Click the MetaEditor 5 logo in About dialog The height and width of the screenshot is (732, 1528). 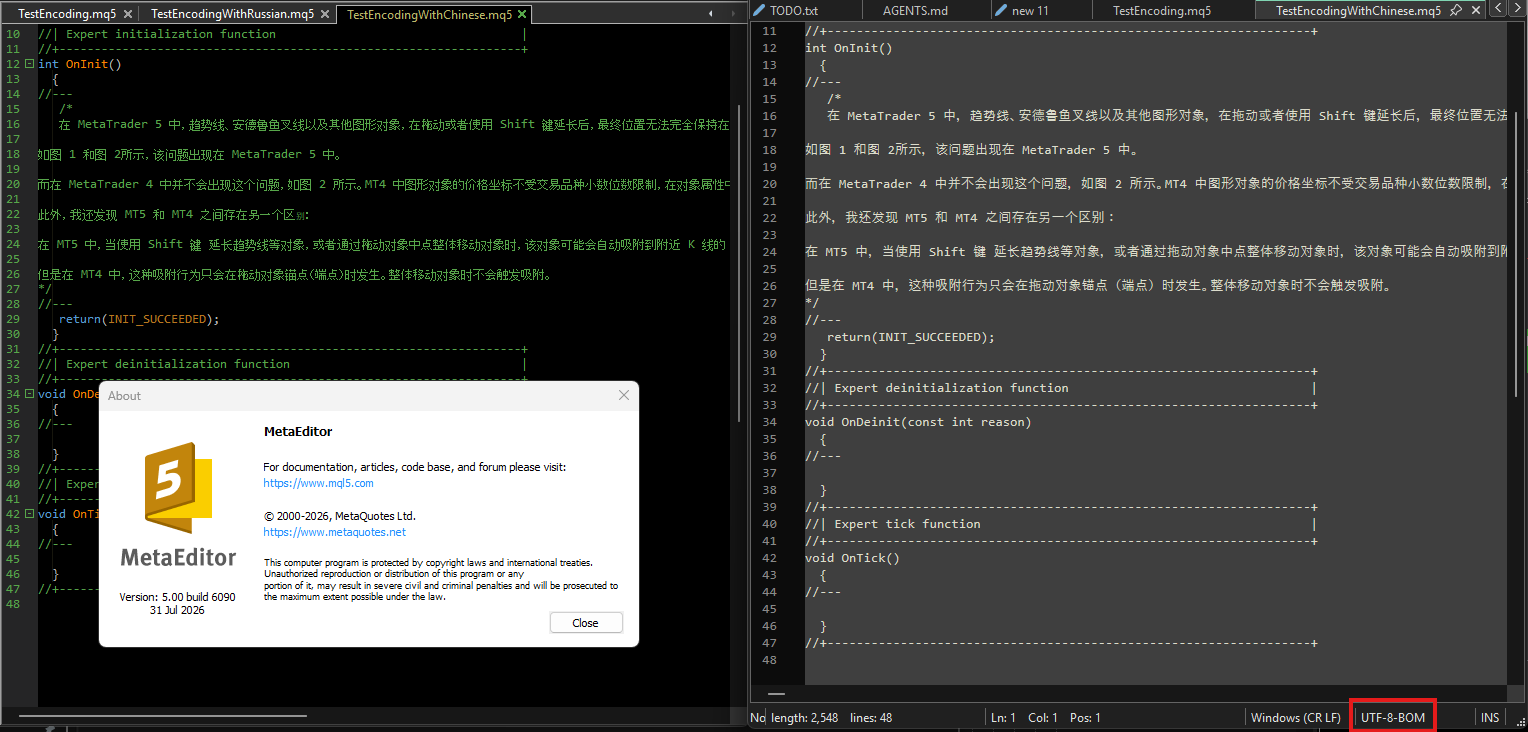178,490
